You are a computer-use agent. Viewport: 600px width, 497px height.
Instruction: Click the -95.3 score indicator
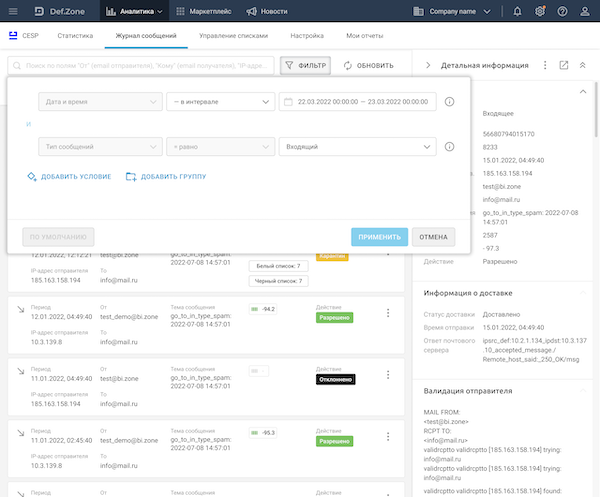tap(262, 433)
